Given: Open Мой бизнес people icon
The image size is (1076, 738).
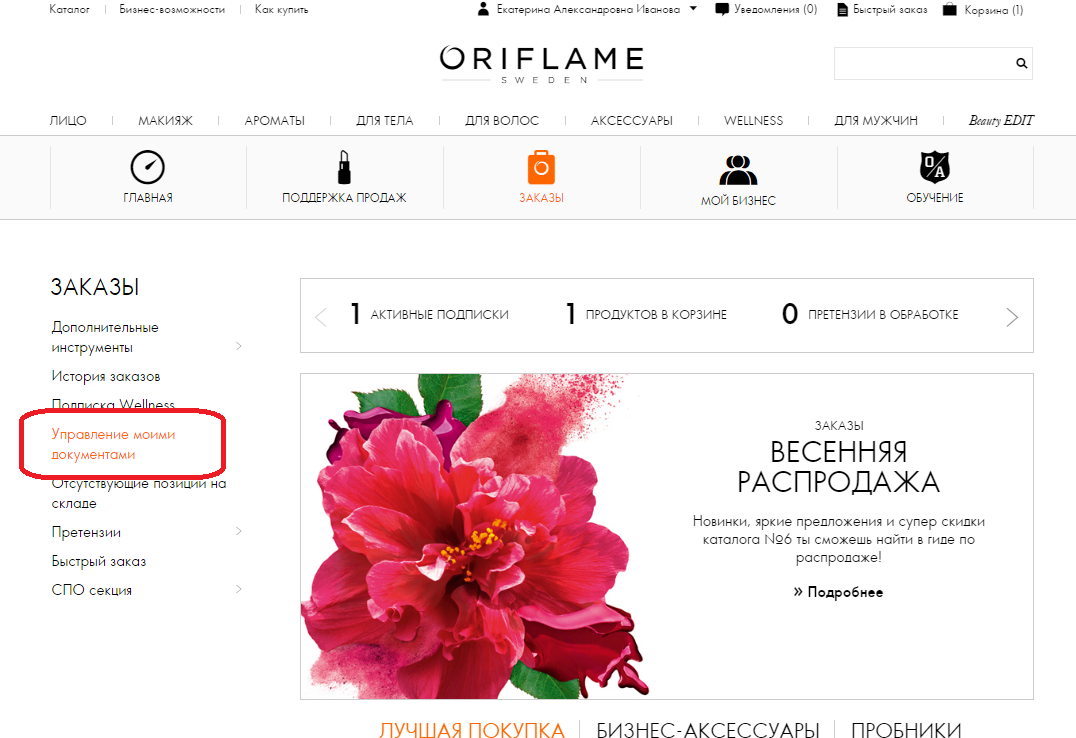Looking at the screenshot, I should point(738,170).
